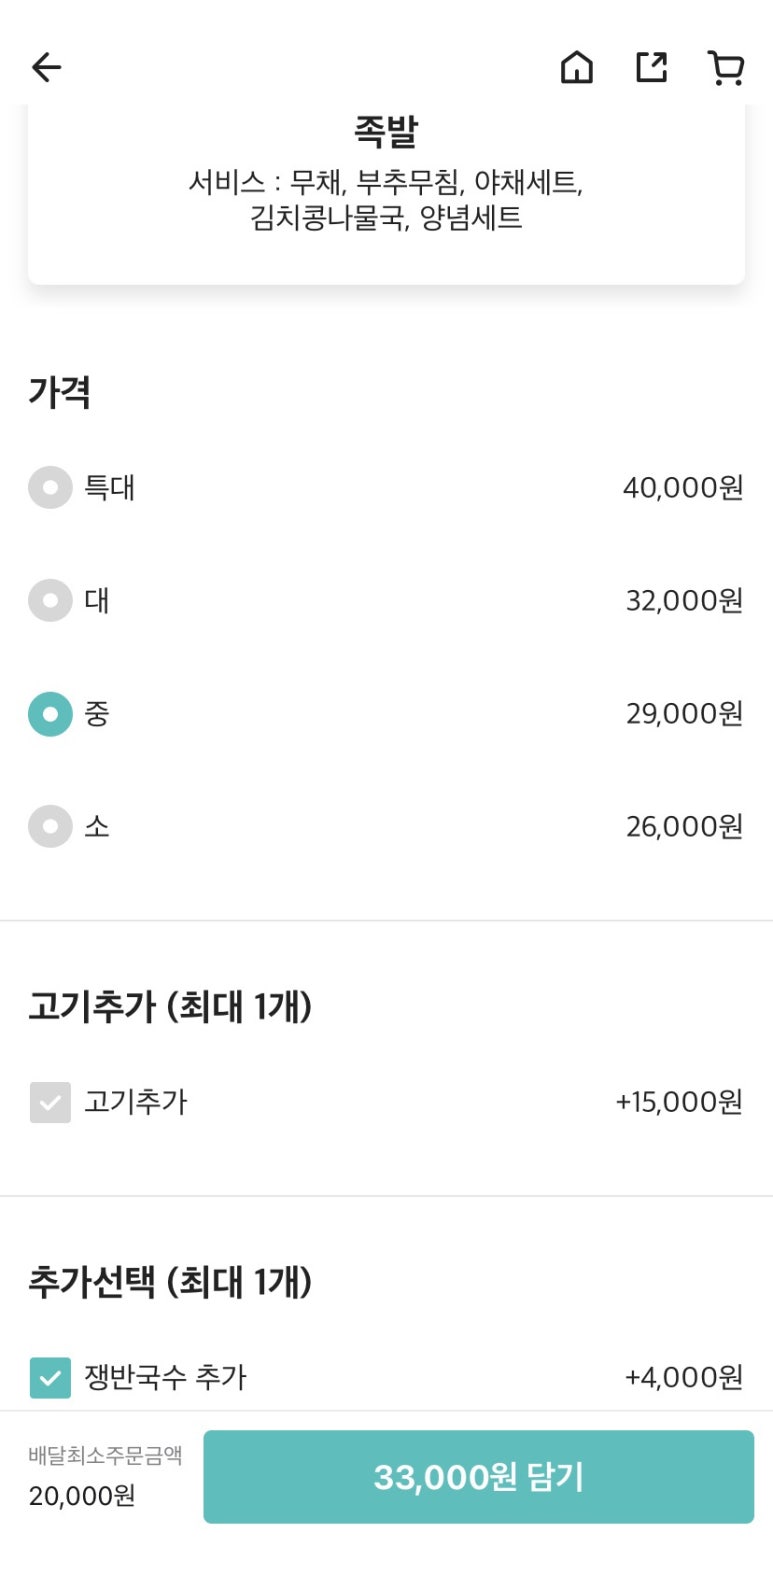Open the shopping cart icon

click(725, 67)
